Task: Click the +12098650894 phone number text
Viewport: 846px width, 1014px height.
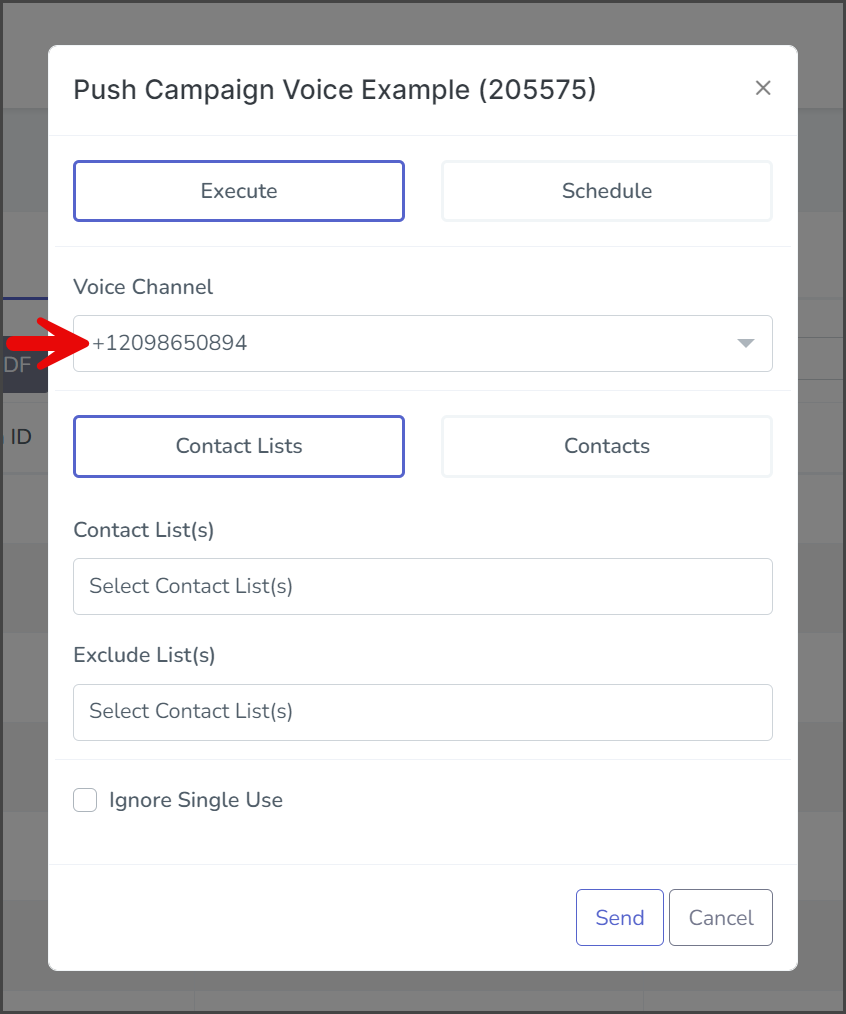Action: [169, 343]
